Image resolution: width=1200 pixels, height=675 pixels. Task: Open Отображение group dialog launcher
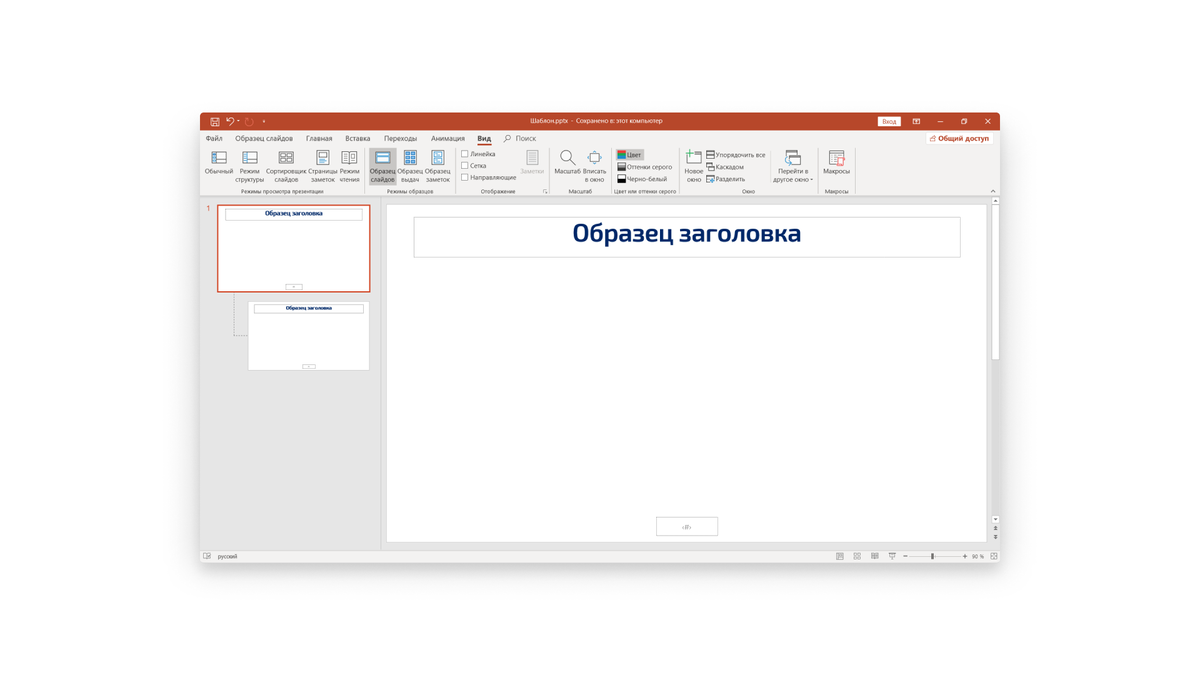[545, 191]
